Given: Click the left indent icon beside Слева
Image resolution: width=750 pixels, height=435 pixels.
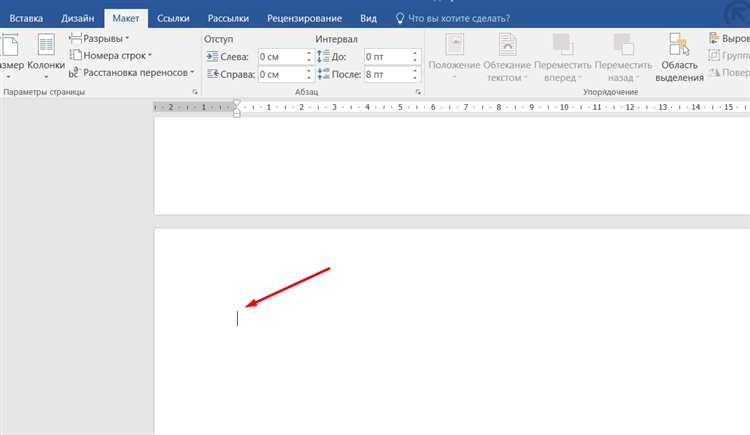Looking at the screenshot, I should pos(212,56).
